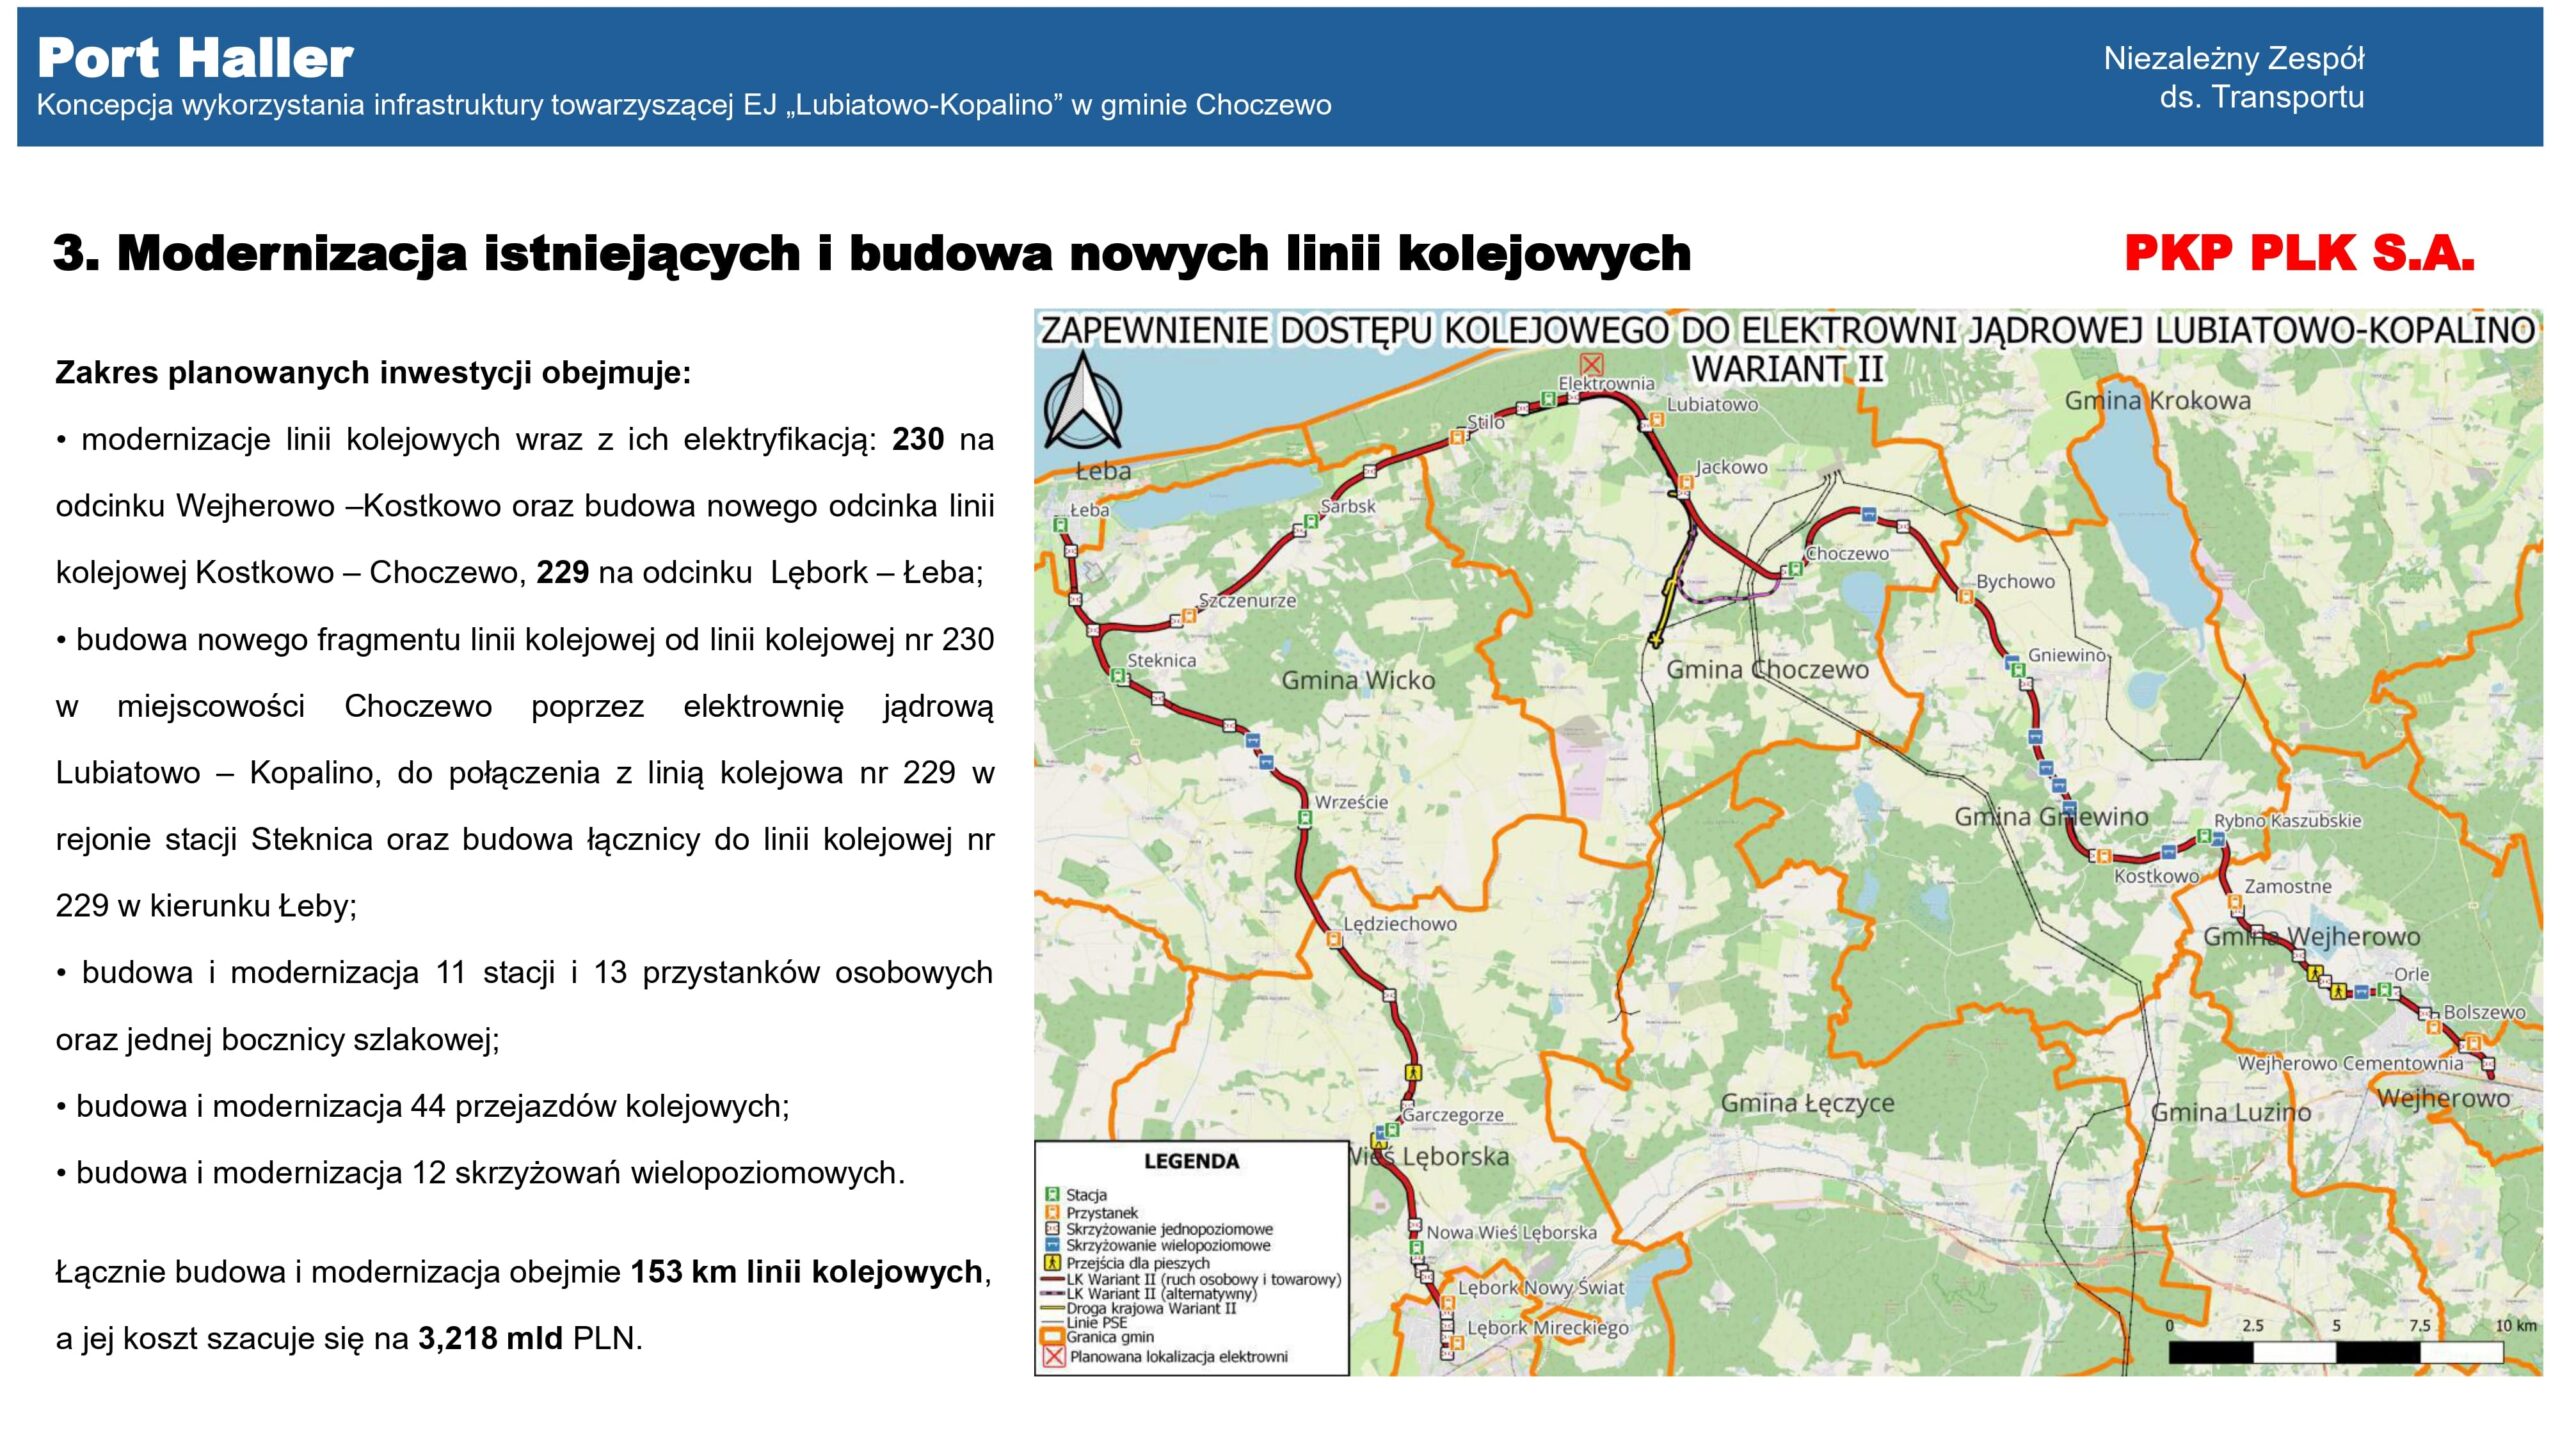Click the Wejherowo city label on map
2560x1440 pixels.
2442,1098
